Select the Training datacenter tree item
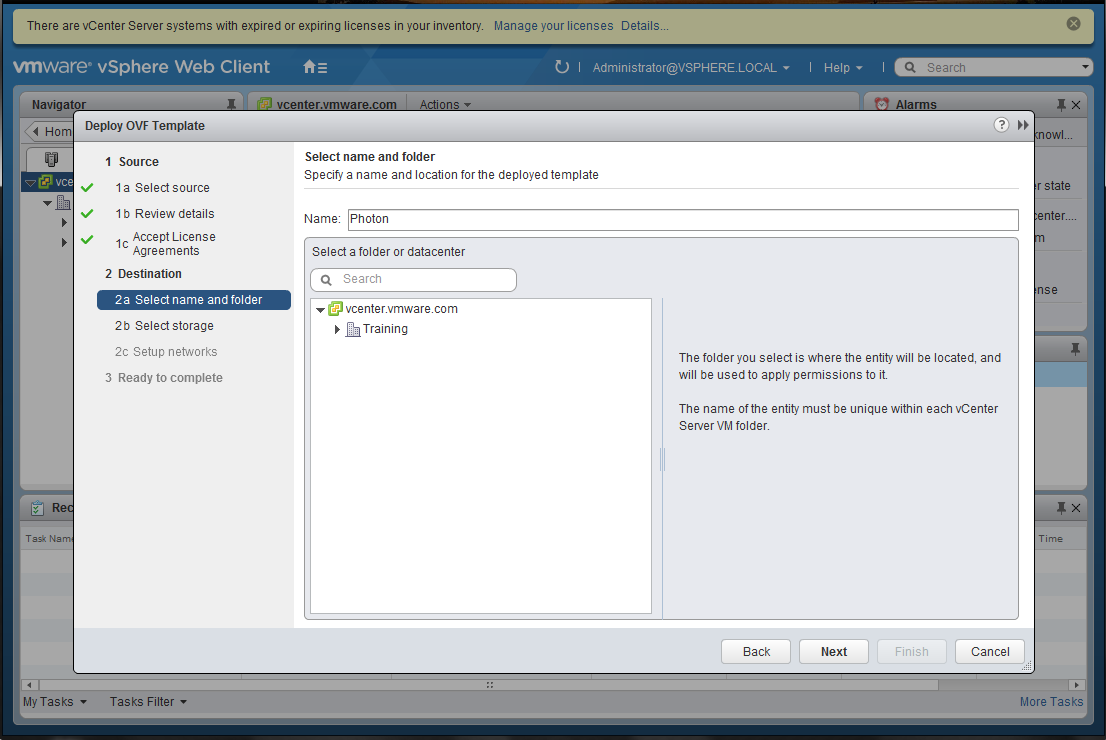This screenshot has height=740, width=1106. click(x=385, y=329)
